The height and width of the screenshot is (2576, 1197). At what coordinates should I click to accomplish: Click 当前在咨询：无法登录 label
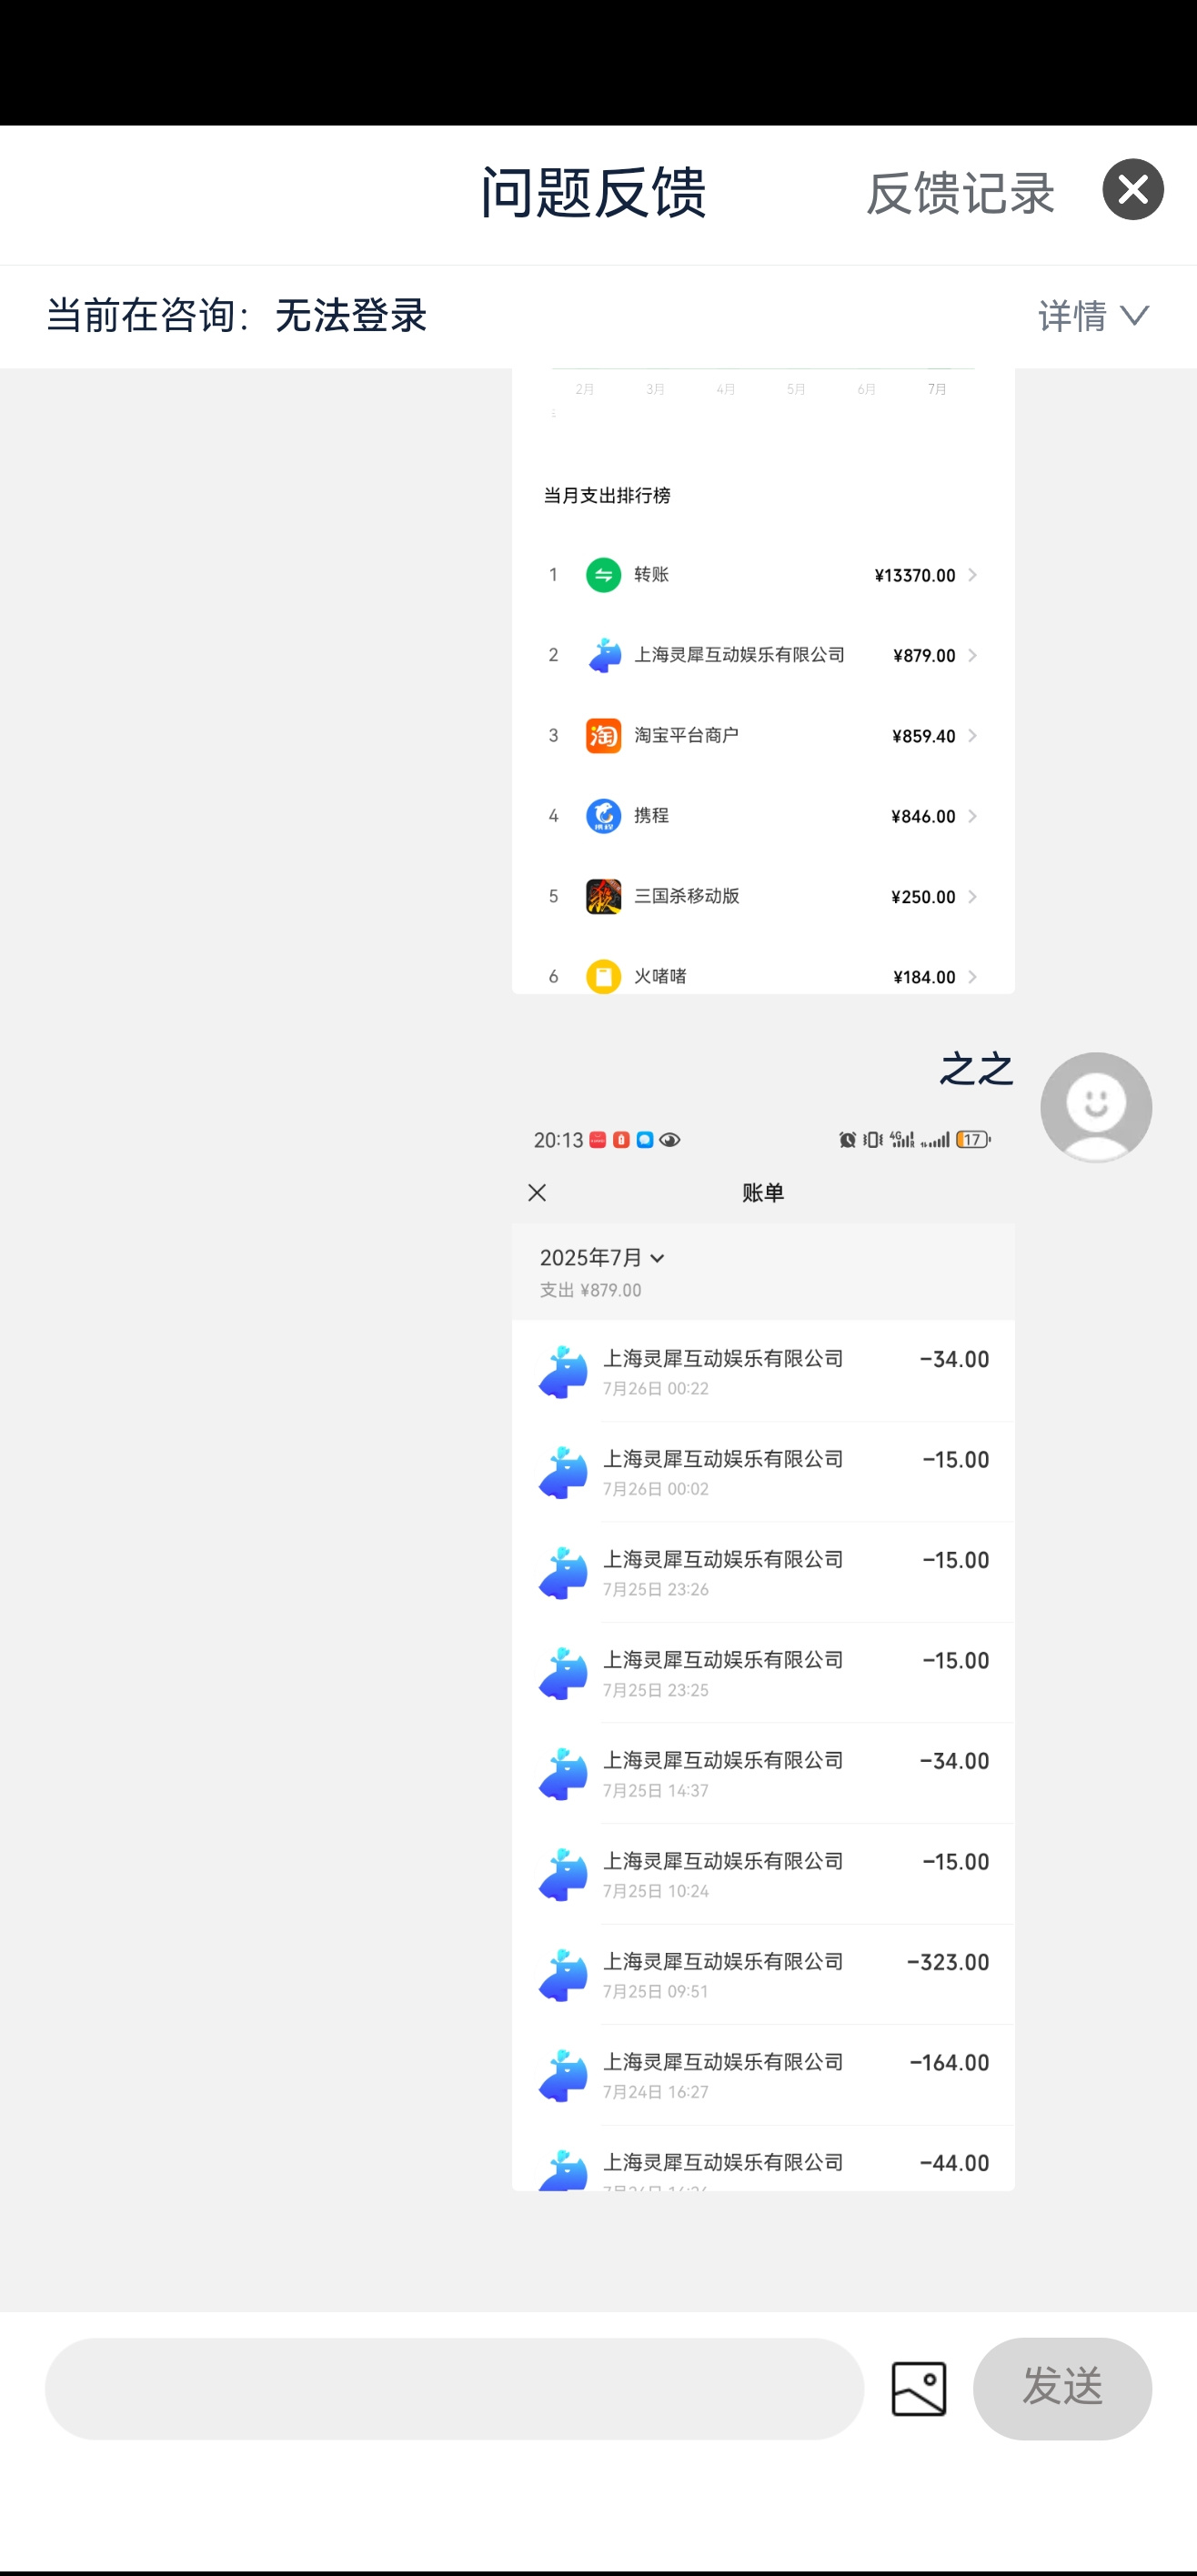237,316
